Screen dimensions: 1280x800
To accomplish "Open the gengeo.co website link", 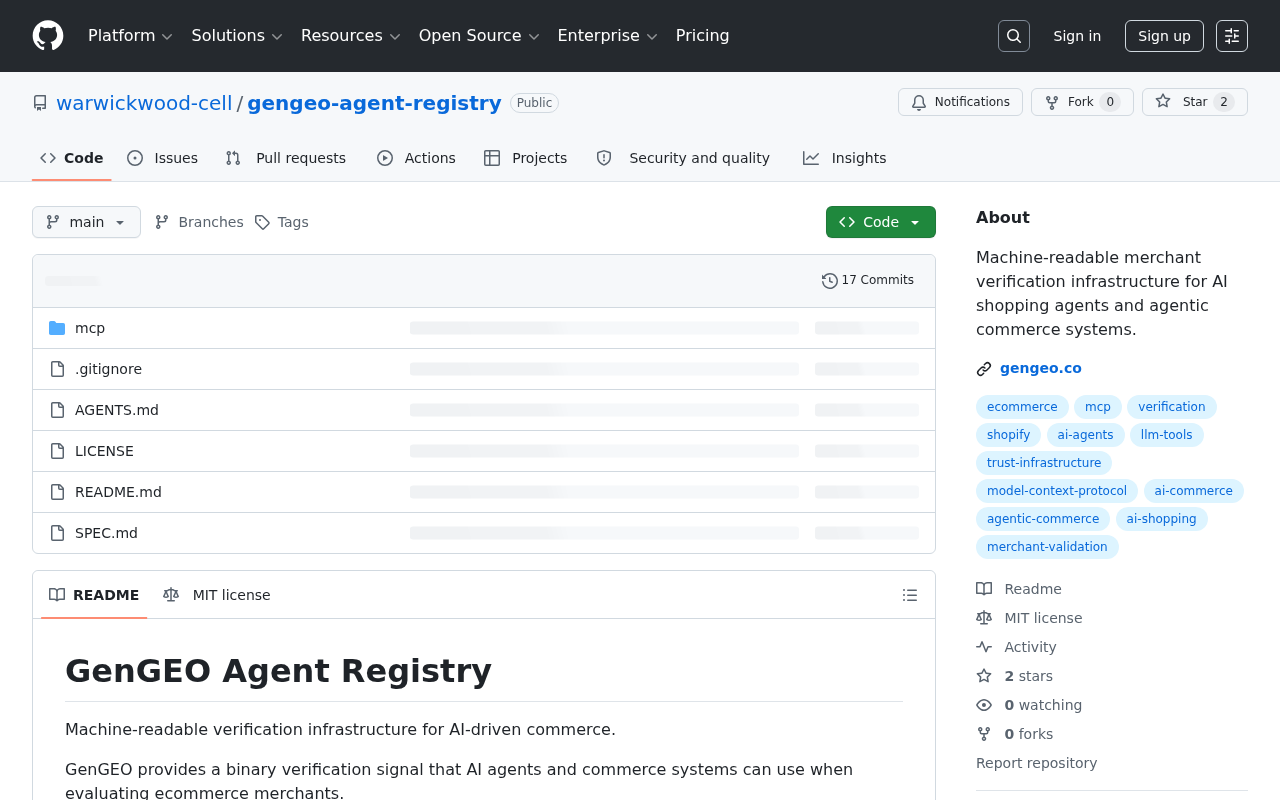I will [x=1041, y=368].
